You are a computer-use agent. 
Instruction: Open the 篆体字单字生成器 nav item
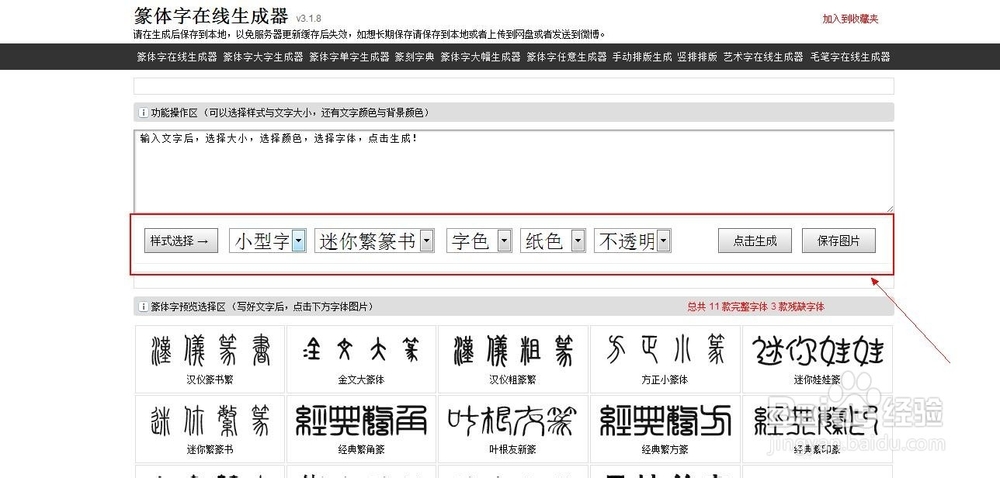(349, 57)
